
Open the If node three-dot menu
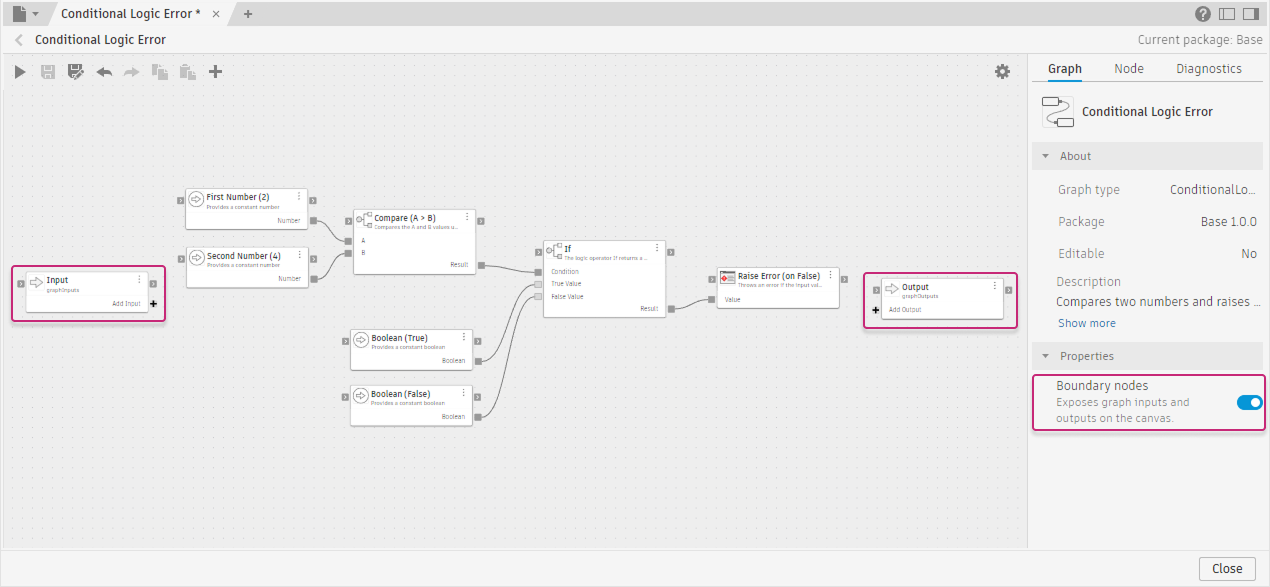click(x=656, y=248)
